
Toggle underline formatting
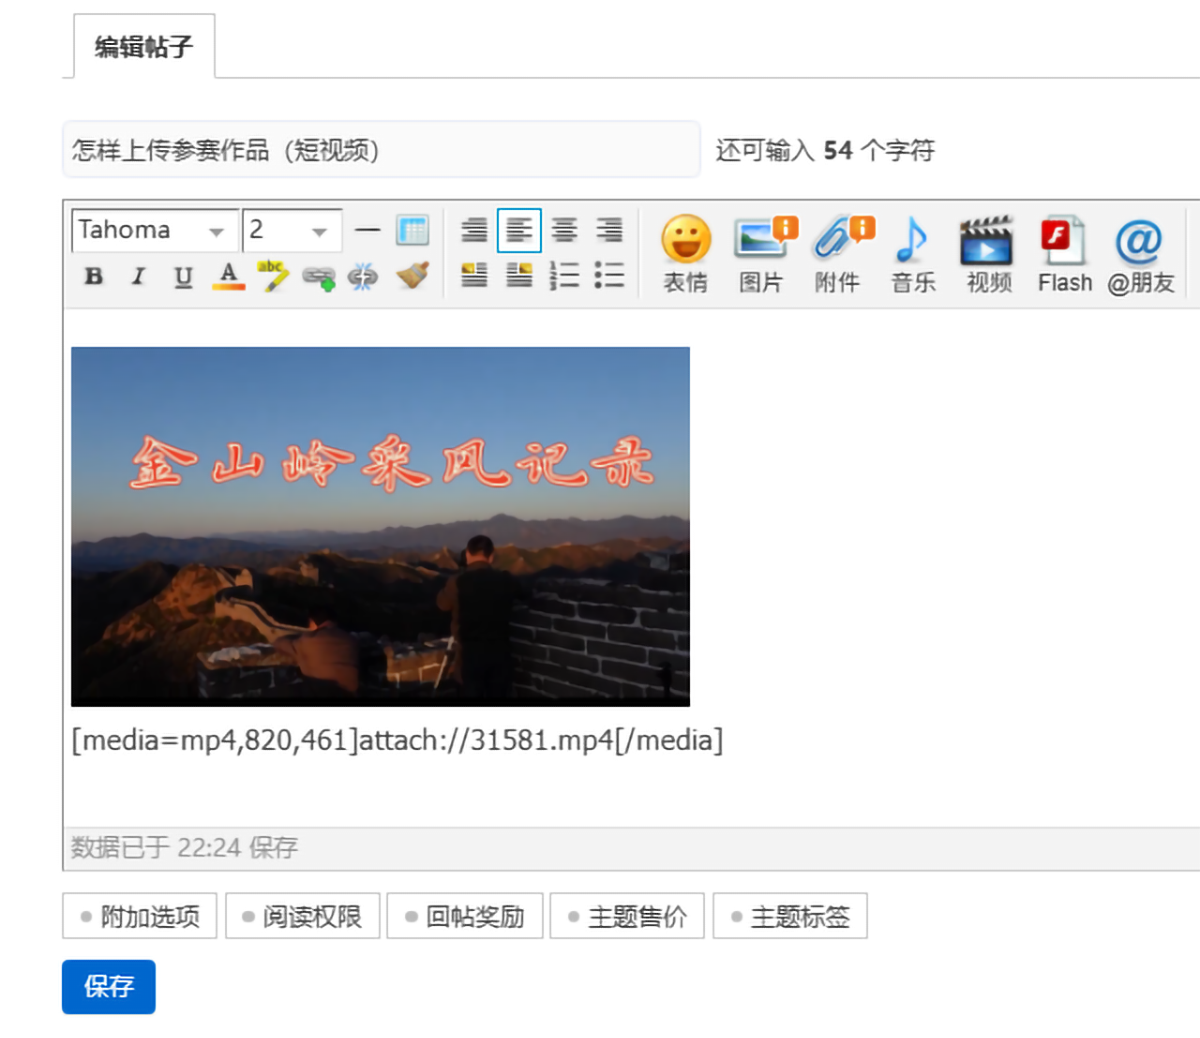coord(183,276)
